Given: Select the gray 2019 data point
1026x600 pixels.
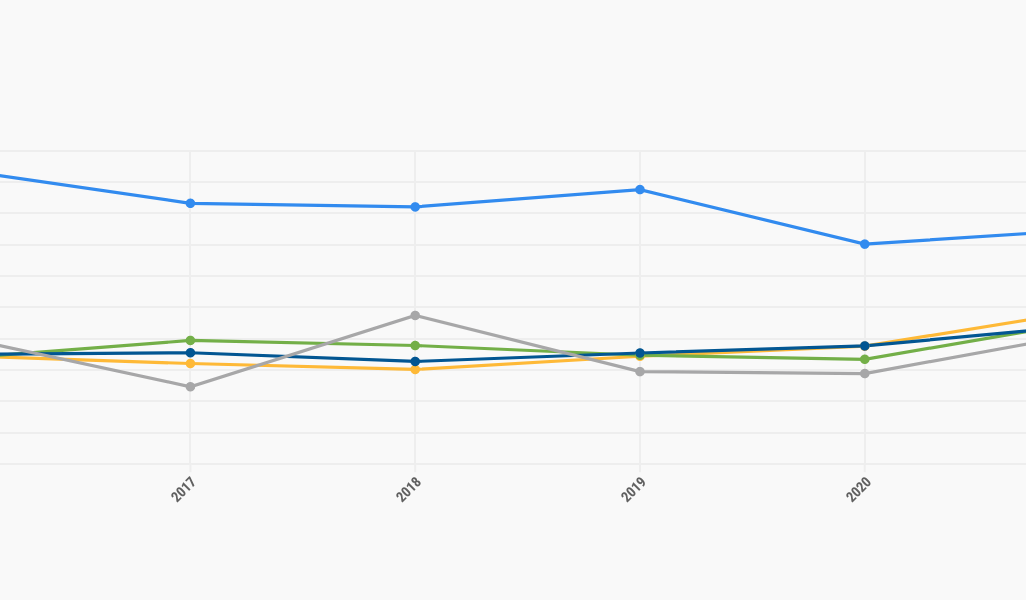Looking at the screenshot, I should (640, 371).
